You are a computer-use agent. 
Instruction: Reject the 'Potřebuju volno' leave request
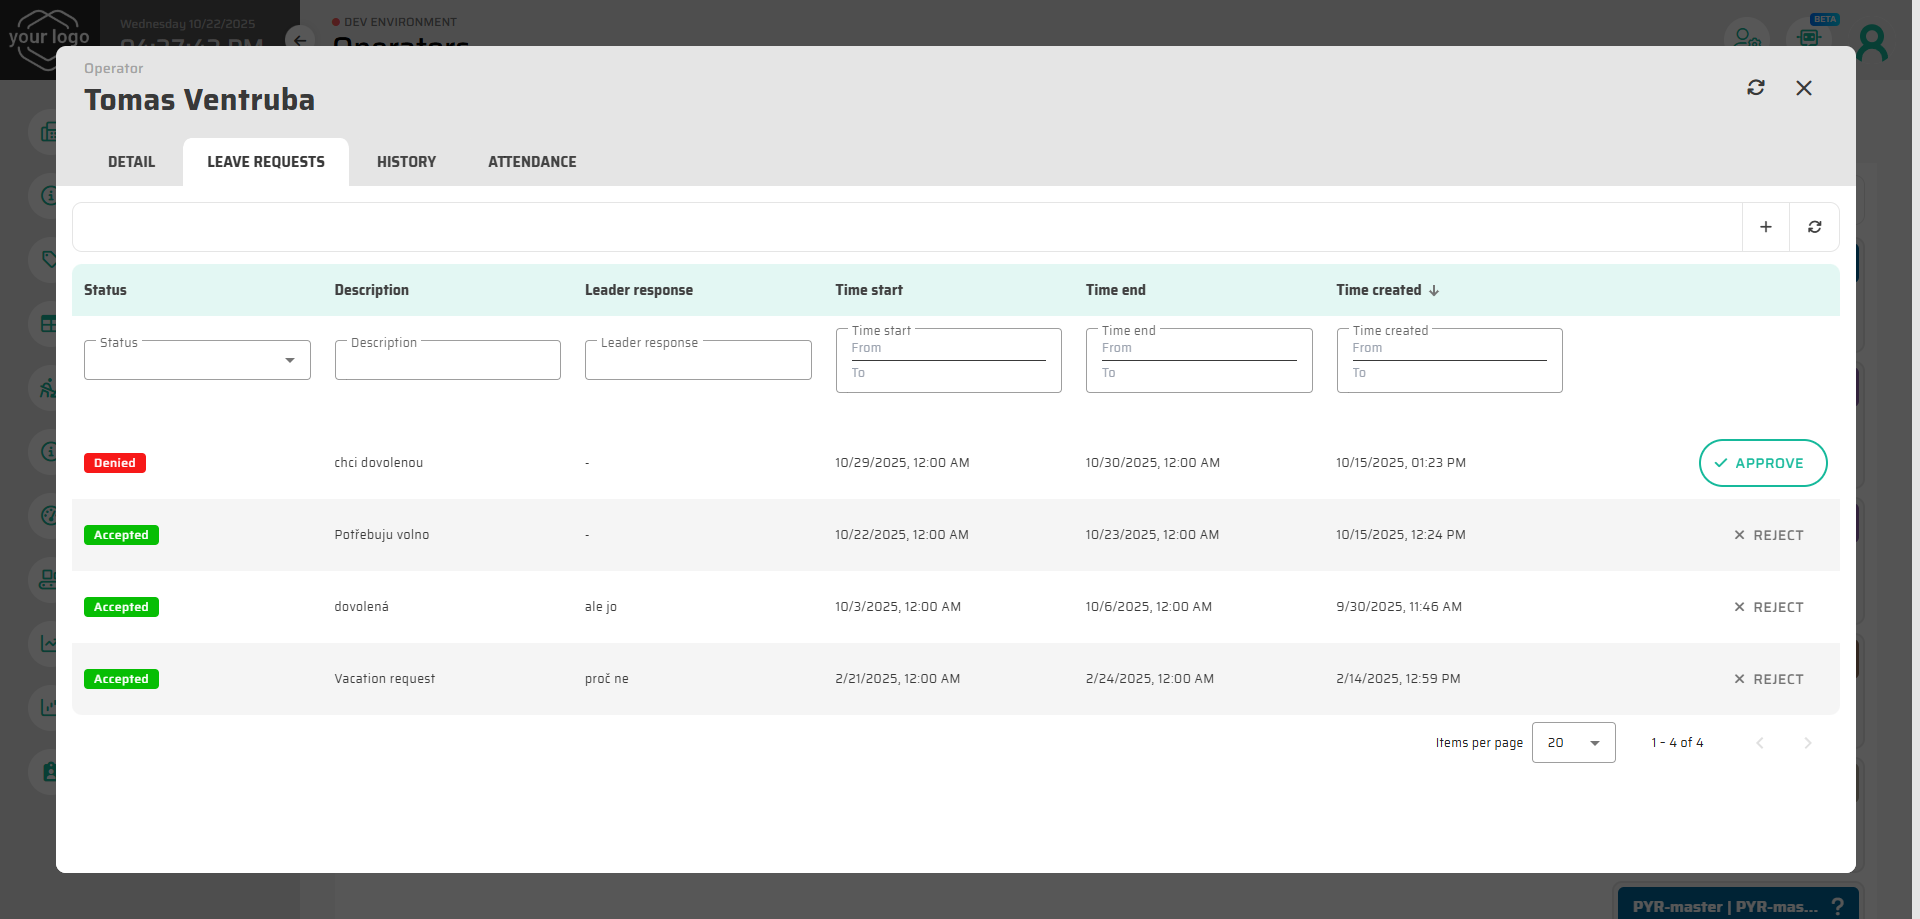click(x=1768, y=535)
